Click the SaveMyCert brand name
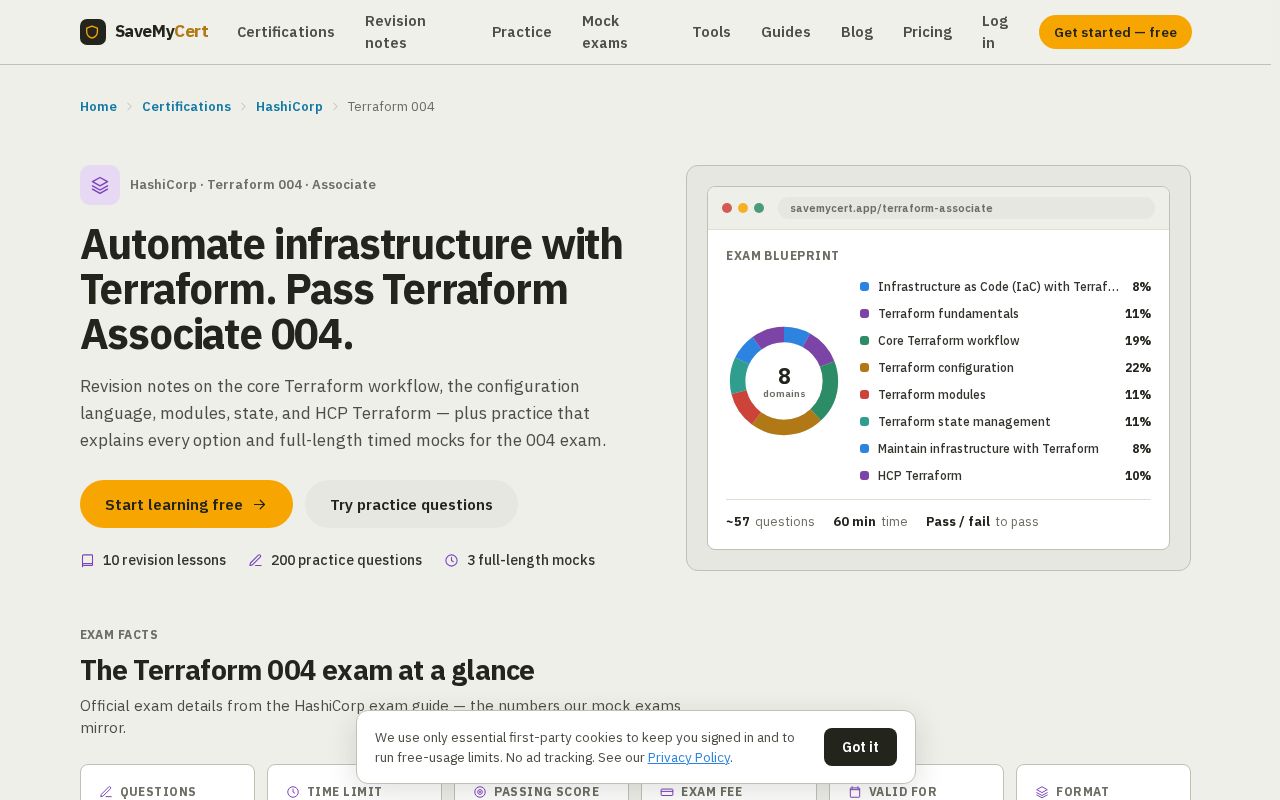 (x=162, y=32)
